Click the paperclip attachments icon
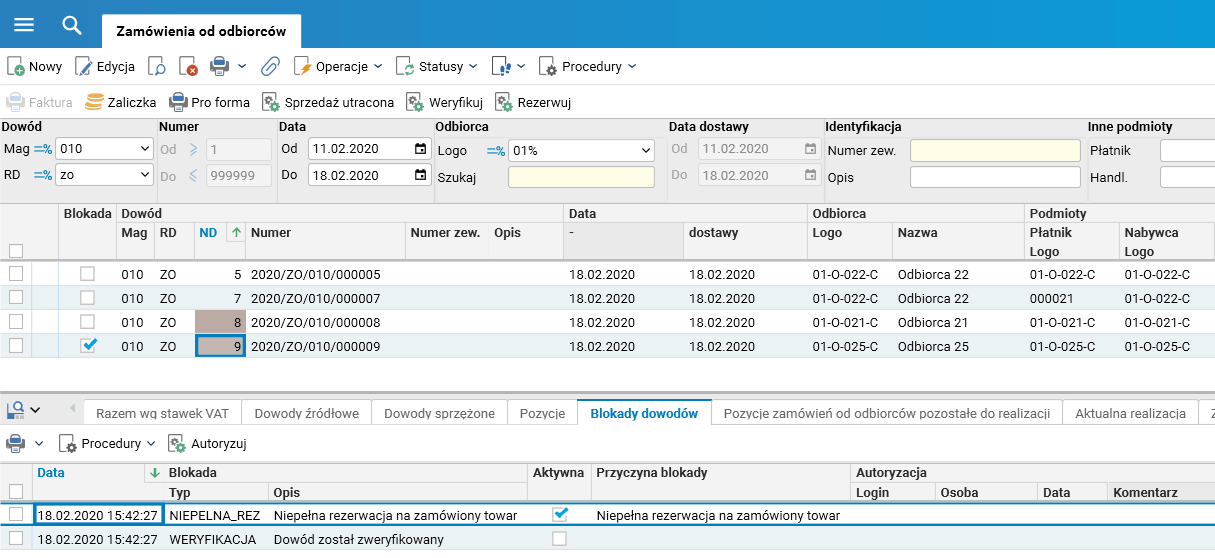Screen dimensions: 1215x558 pos(270,67)
